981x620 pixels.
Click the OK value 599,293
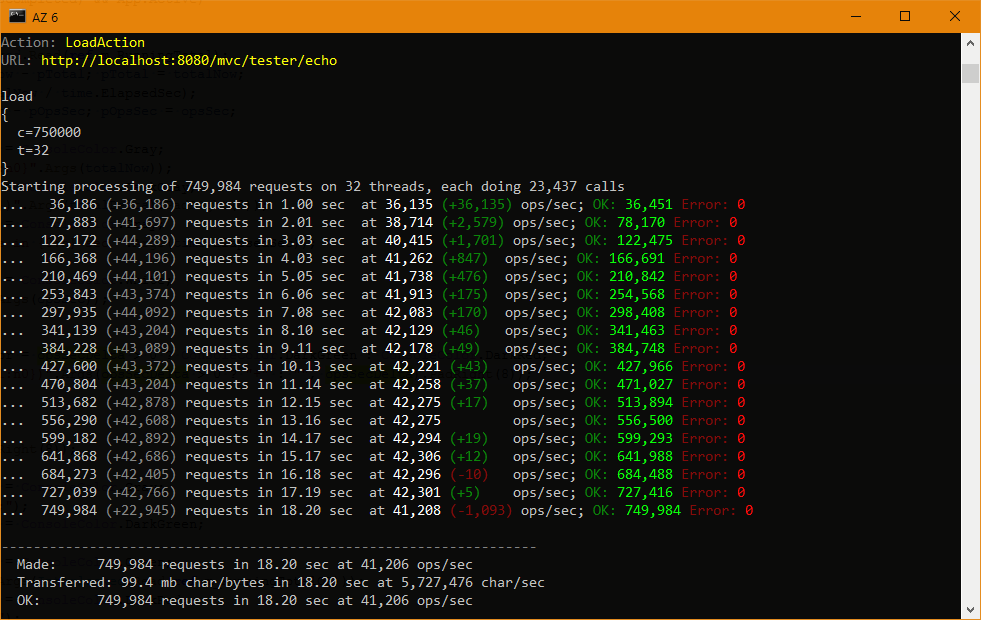(644, 439)
